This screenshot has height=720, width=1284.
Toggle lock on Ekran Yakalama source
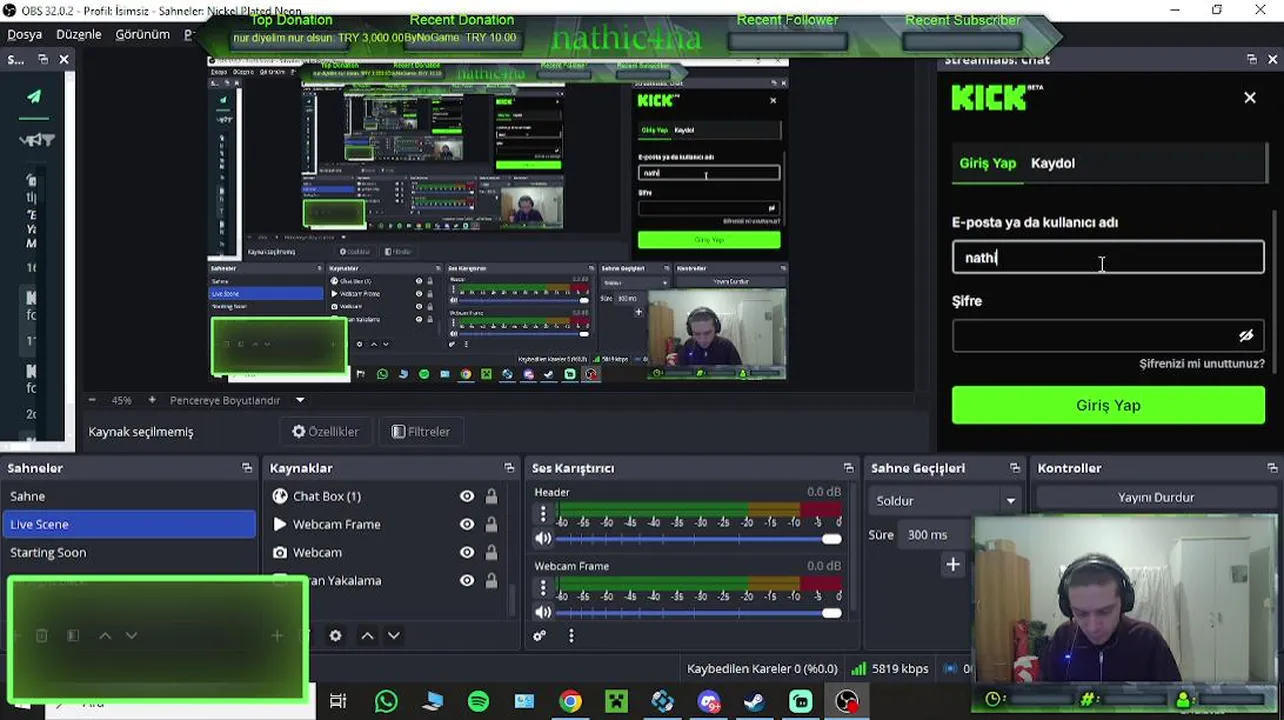[491, 580]
